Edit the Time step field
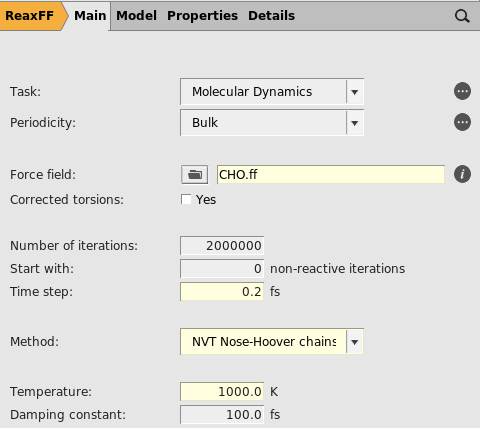 (x=222, y=292)
